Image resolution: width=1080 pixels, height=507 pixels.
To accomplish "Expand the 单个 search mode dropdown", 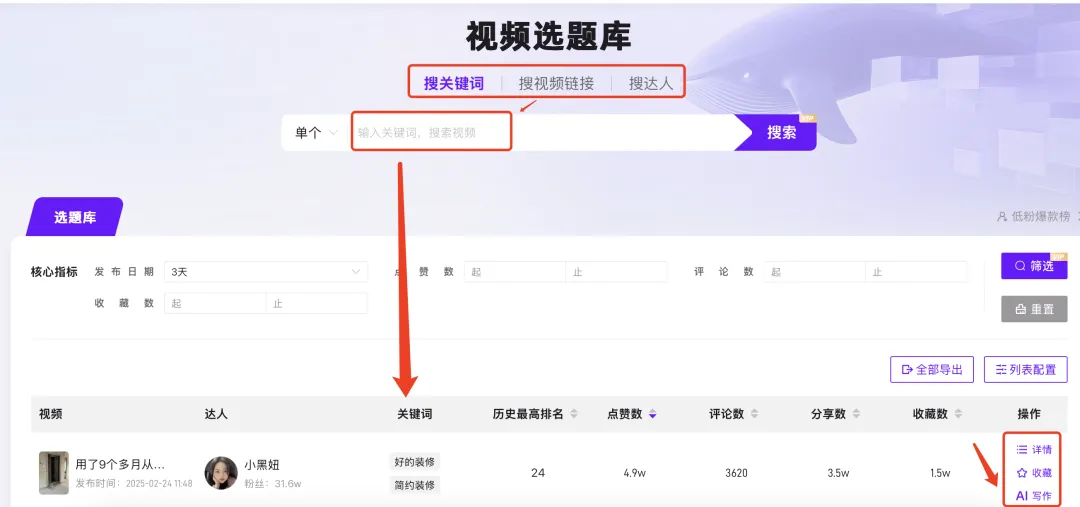I will click(316, 132).
